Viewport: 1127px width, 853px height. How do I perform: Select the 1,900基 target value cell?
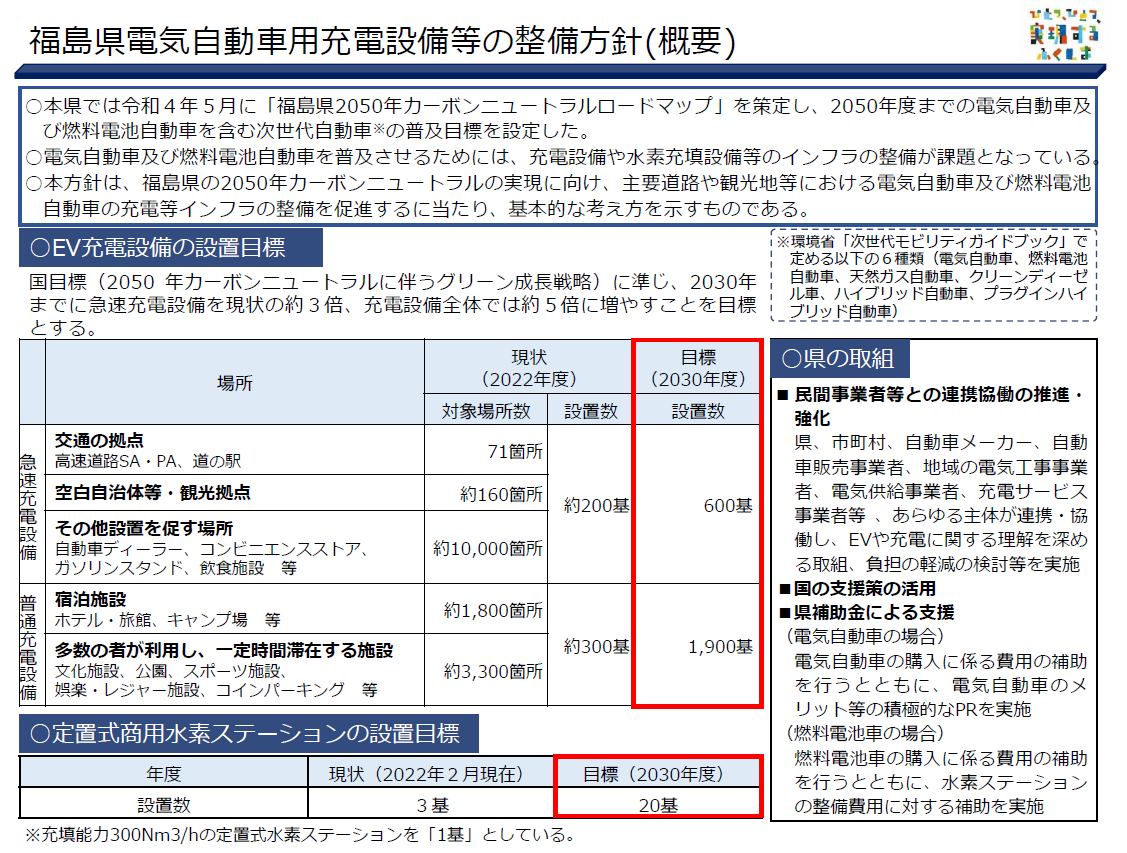coord(720,647)
